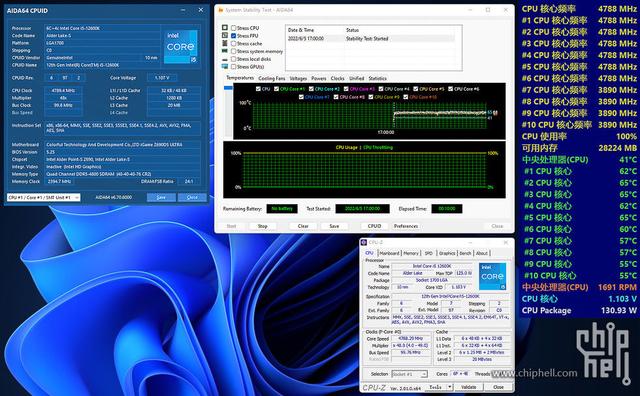
Task: Enable the Stress cache checkbox
Action: point(234,43)
